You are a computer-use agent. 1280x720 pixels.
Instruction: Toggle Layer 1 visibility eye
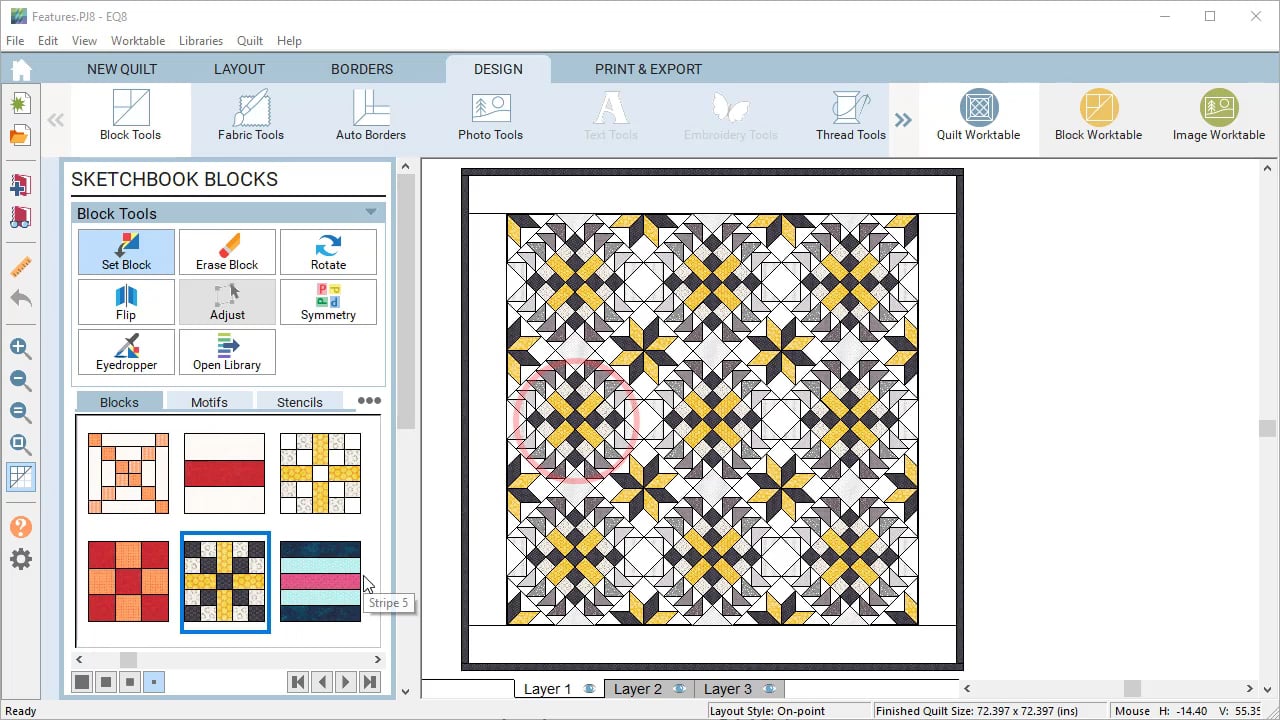click(590, 689)
